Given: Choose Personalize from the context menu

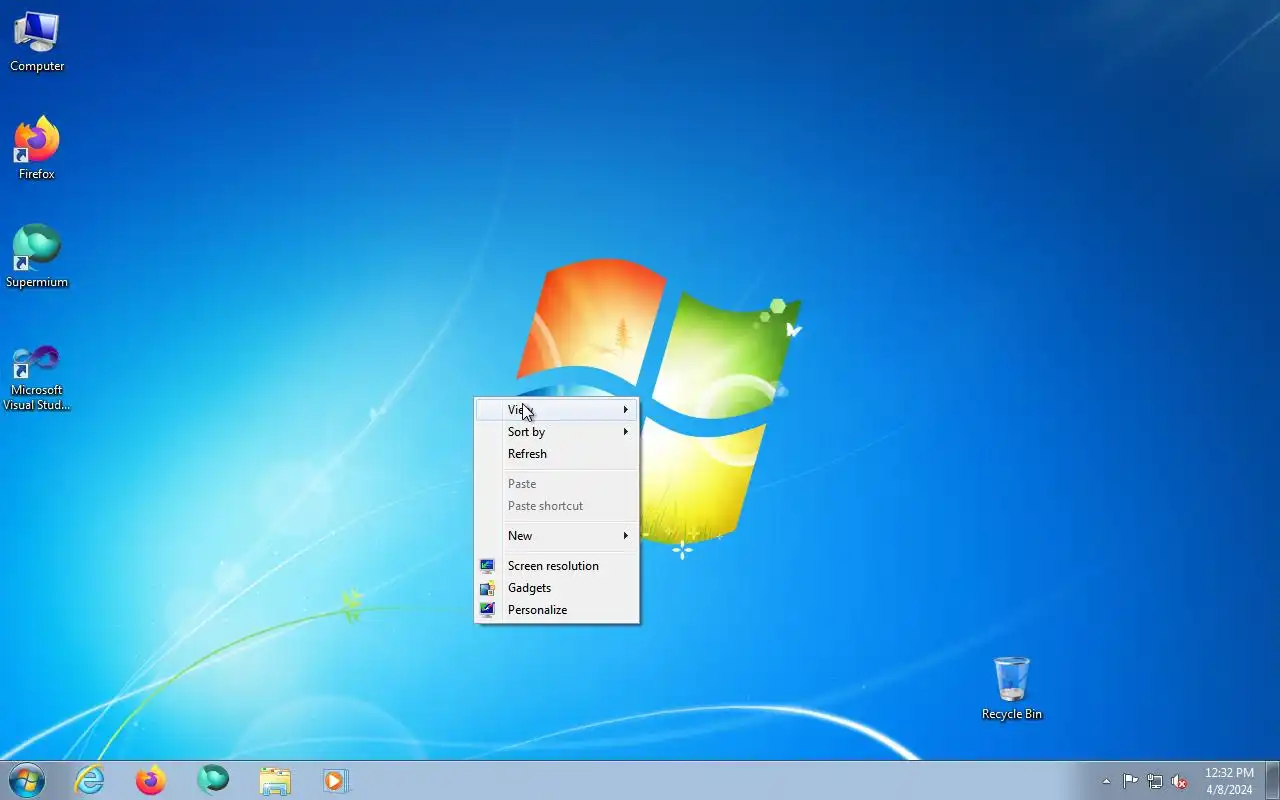Looking at the screenshot, I should pyautogui.click(x=556, y=610).
